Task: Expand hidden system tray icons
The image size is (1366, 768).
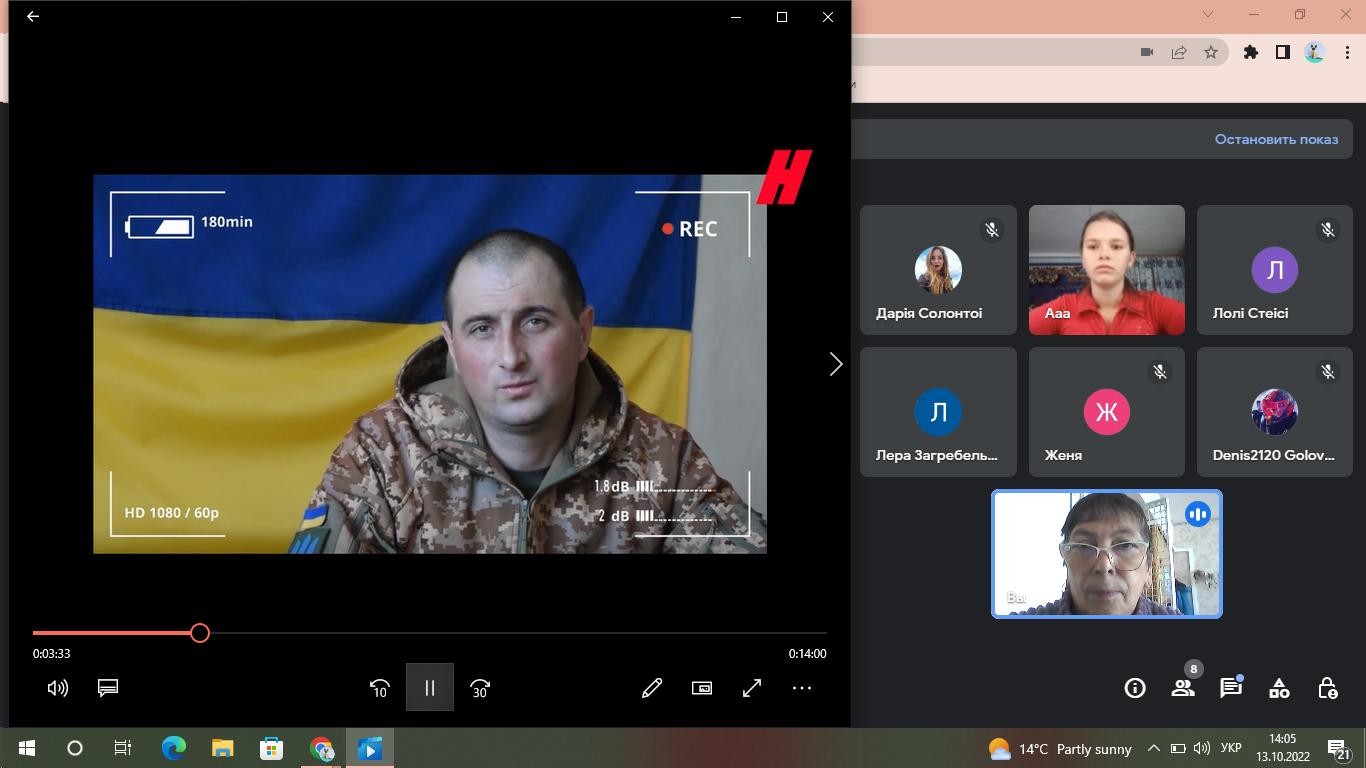Action: [x=1153, y=748]
